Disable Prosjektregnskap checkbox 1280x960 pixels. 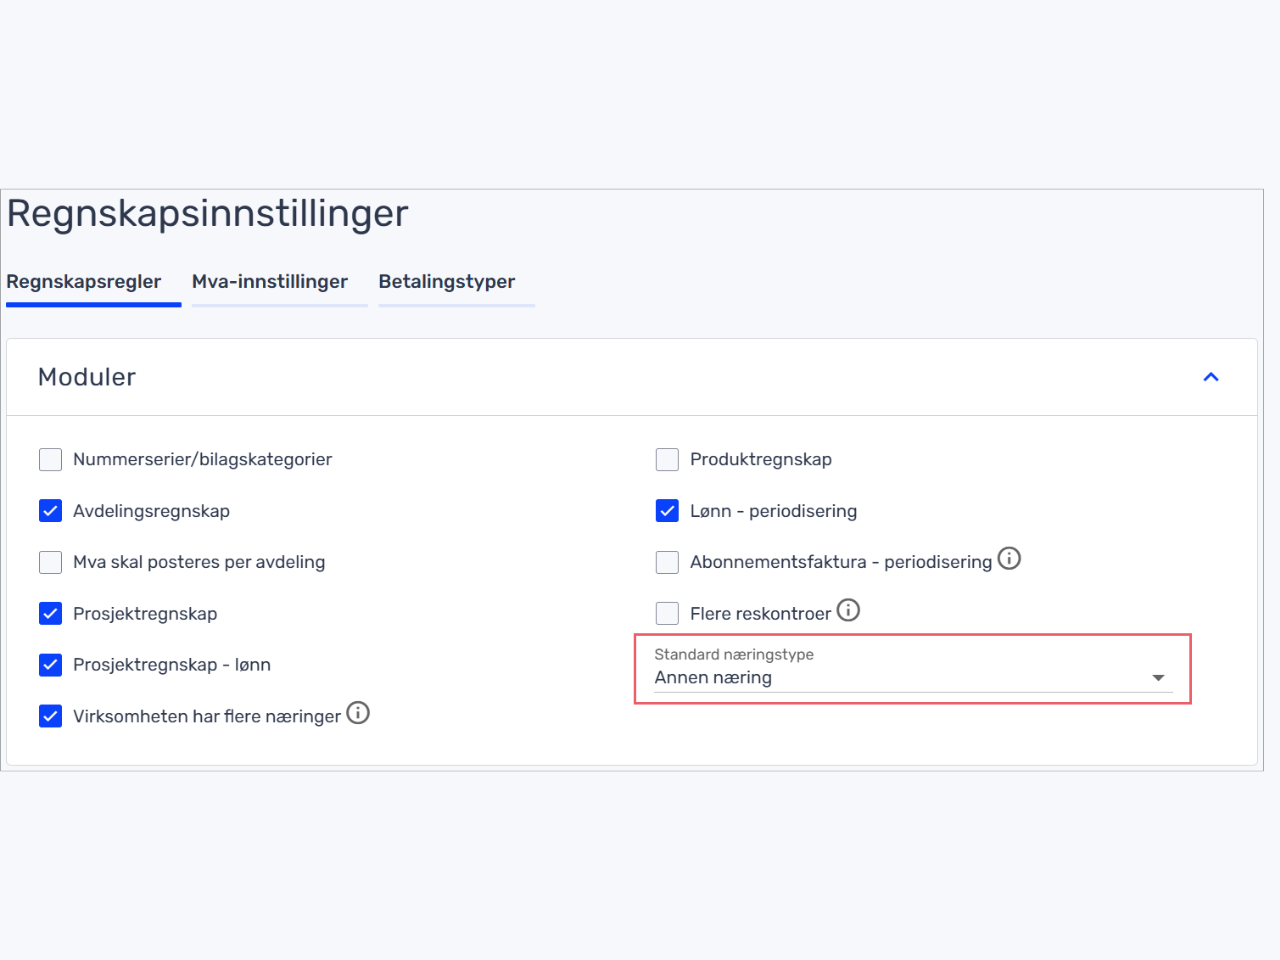click(x=50, y=614)
